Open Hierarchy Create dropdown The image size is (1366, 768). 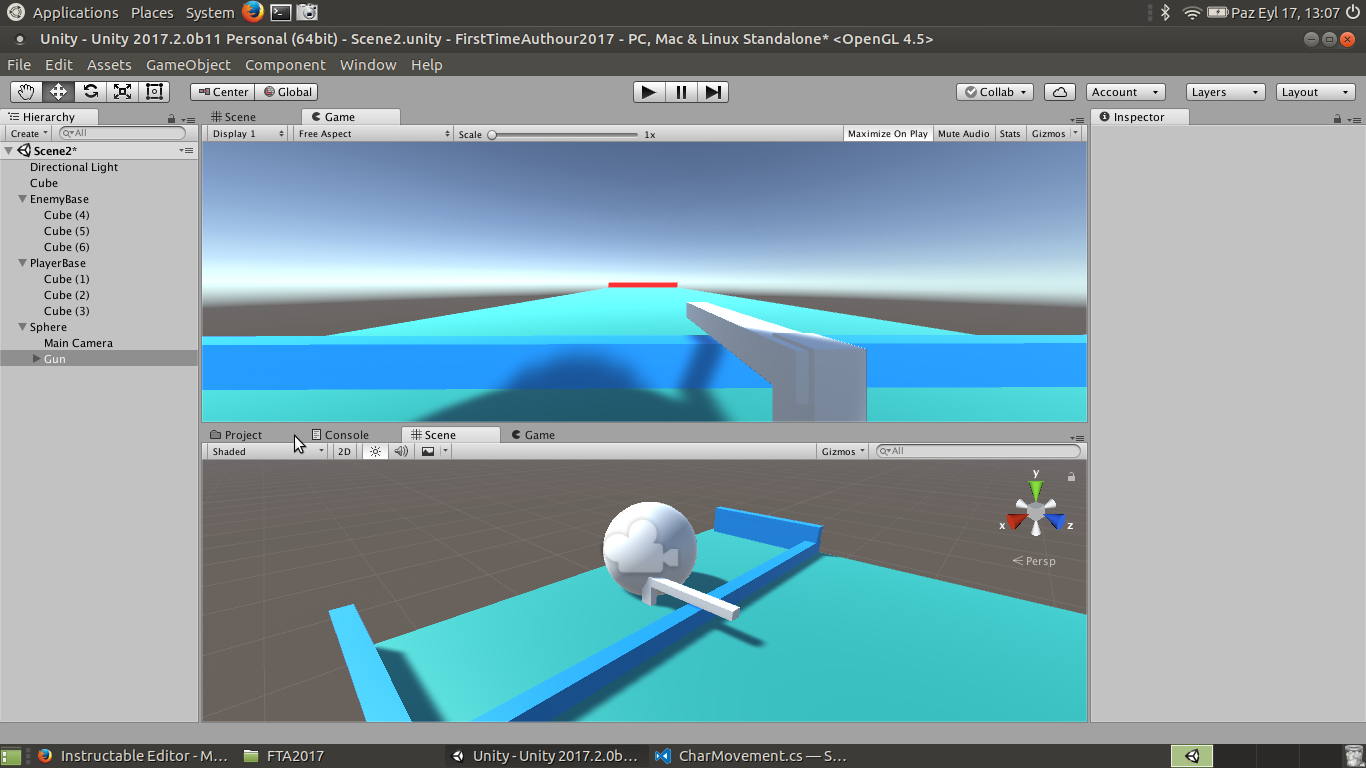(29, 133)
